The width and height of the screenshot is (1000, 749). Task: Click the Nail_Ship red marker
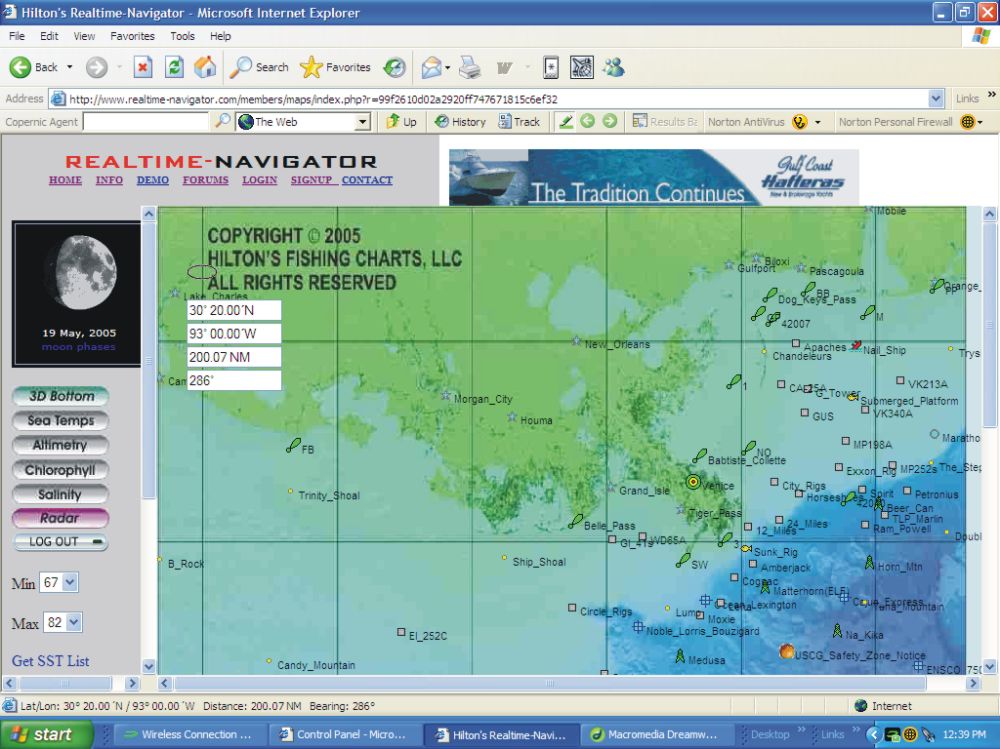point(856,345)
